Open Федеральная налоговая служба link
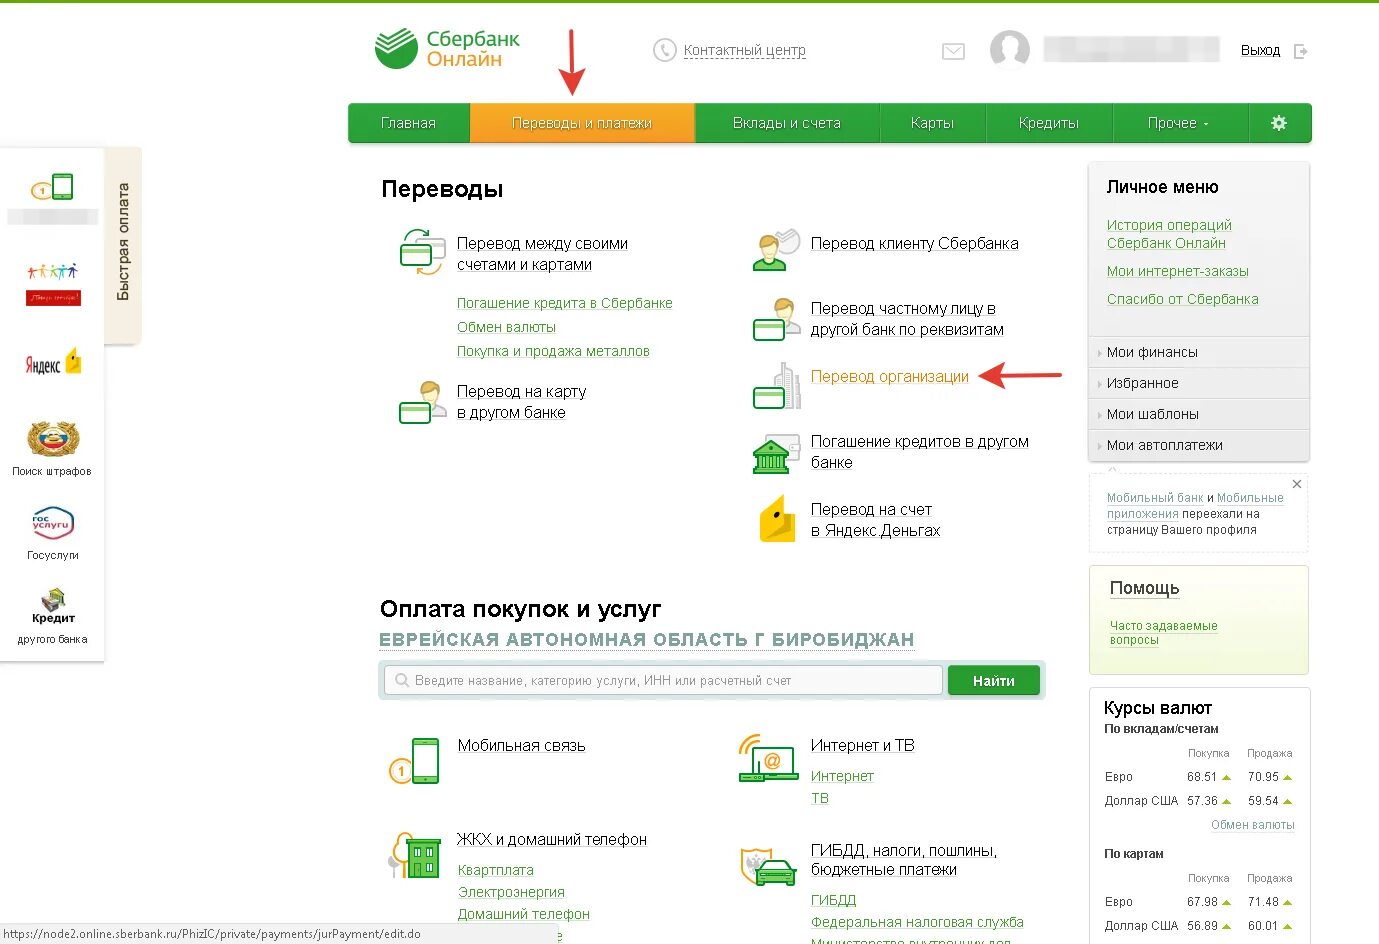 point(917,922)
